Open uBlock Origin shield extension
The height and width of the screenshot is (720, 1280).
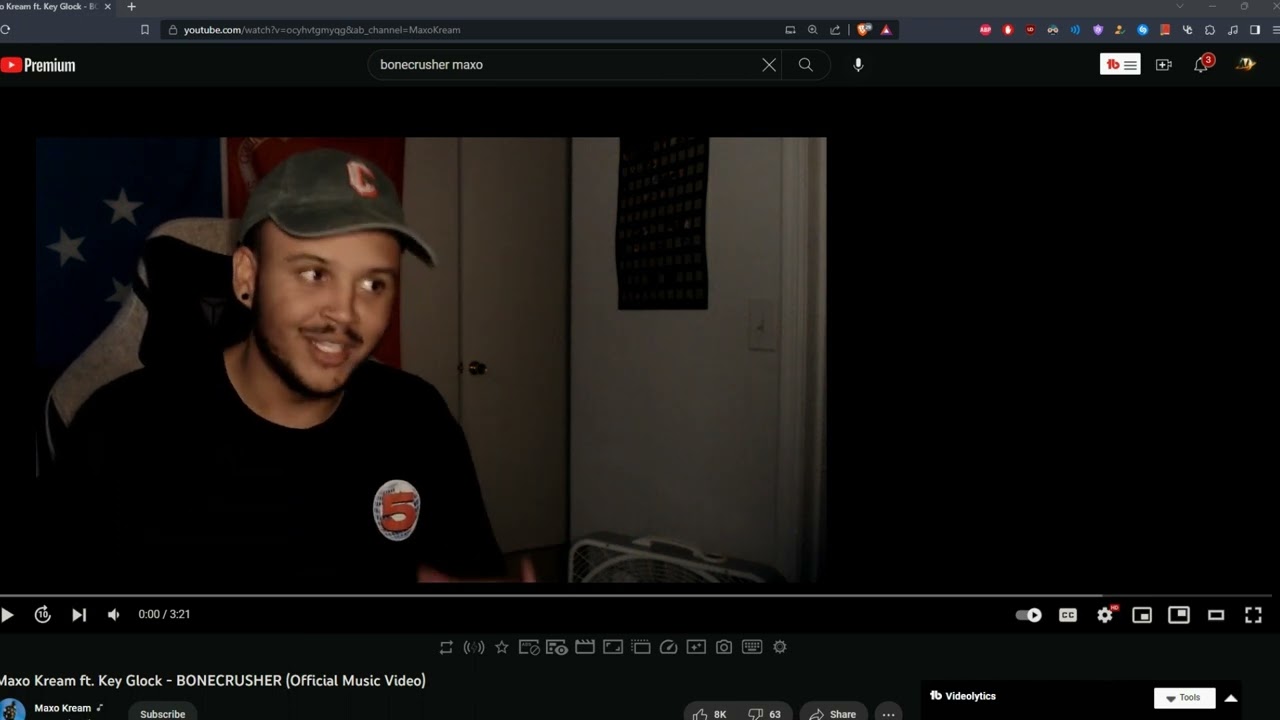point(1030,30)
